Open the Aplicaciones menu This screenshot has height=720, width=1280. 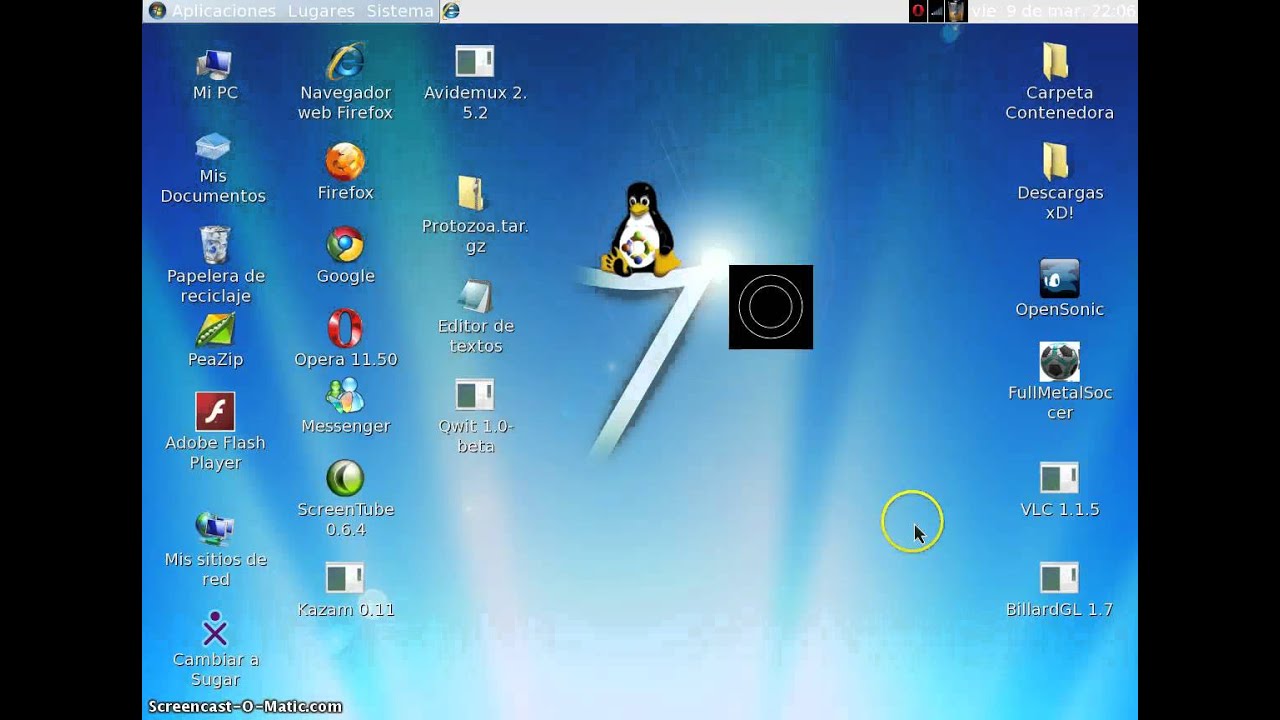click(223, 11)
